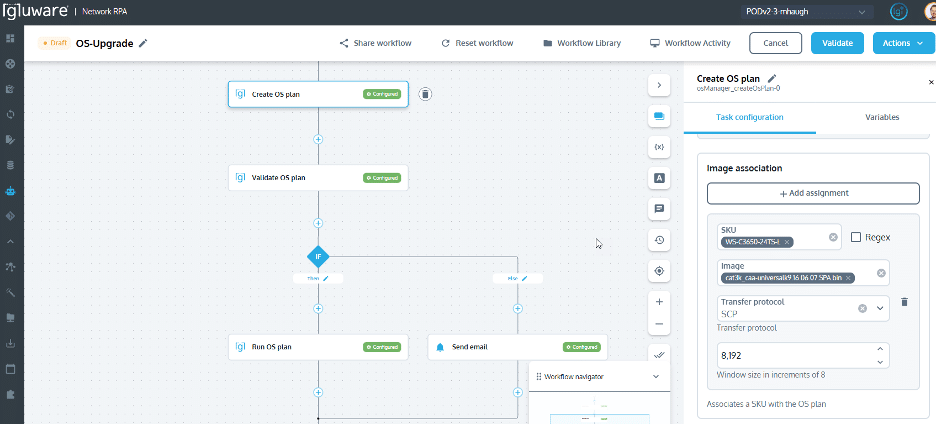Screen dimensions: 936x424
Task: Remove image assignment with trash icon
Action: 904,302
